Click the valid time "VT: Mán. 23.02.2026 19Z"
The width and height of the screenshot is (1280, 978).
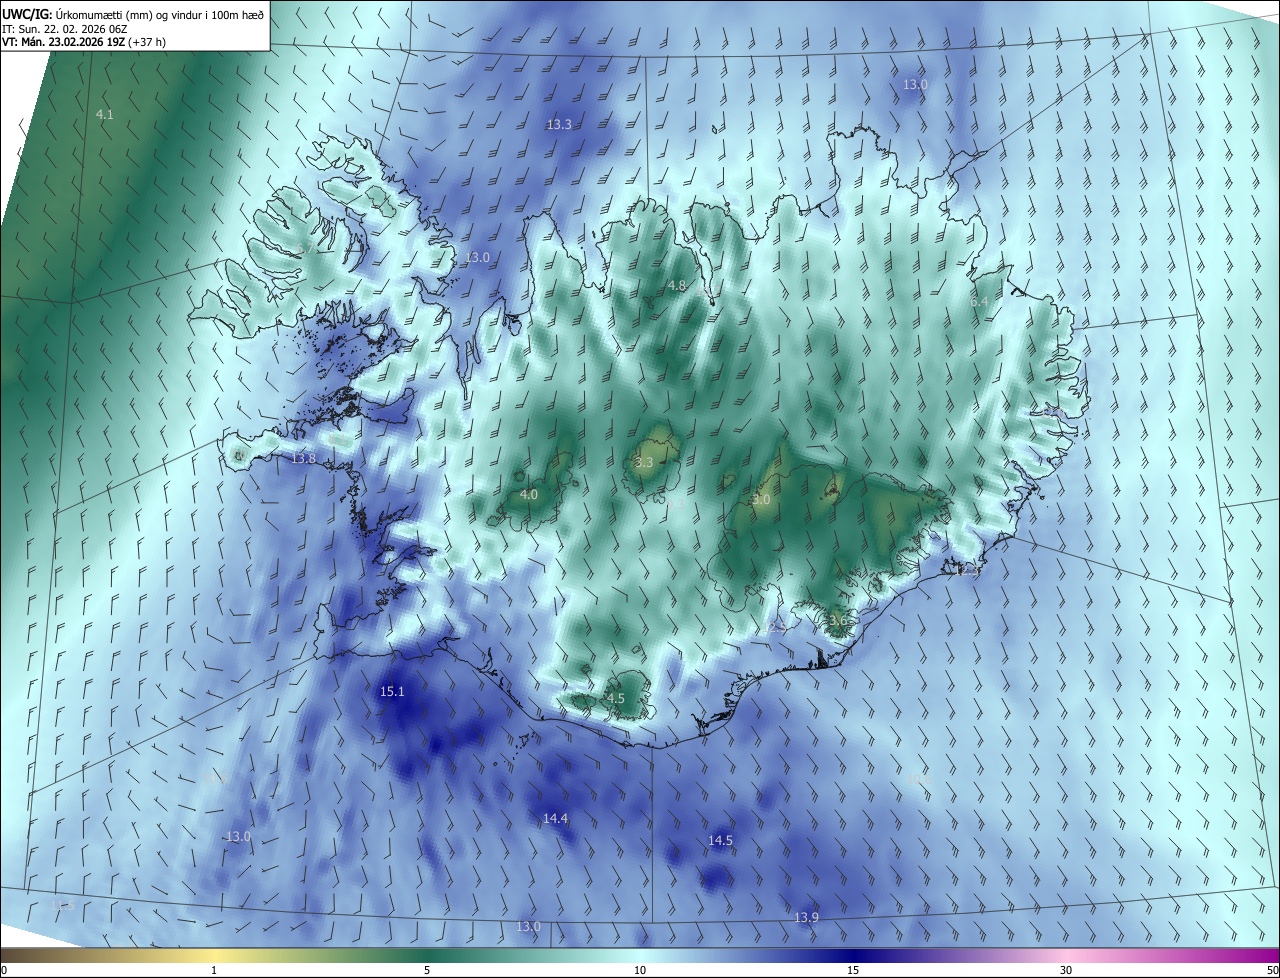(63, 42)
